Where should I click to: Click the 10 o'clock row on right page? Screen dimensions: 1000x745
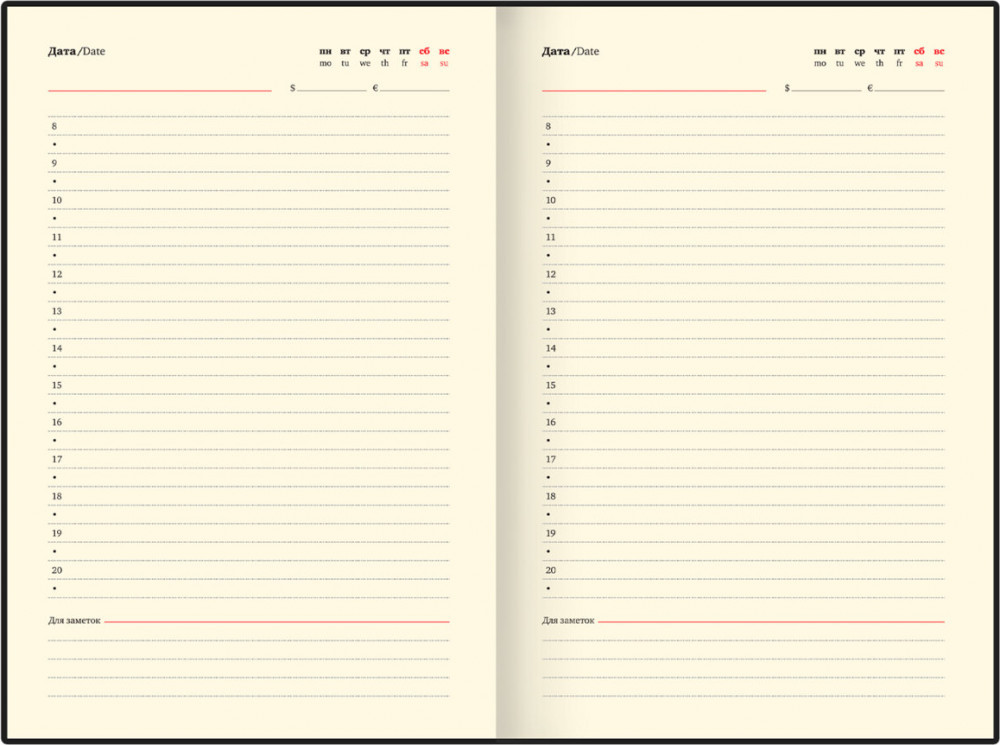click(744, 200)
